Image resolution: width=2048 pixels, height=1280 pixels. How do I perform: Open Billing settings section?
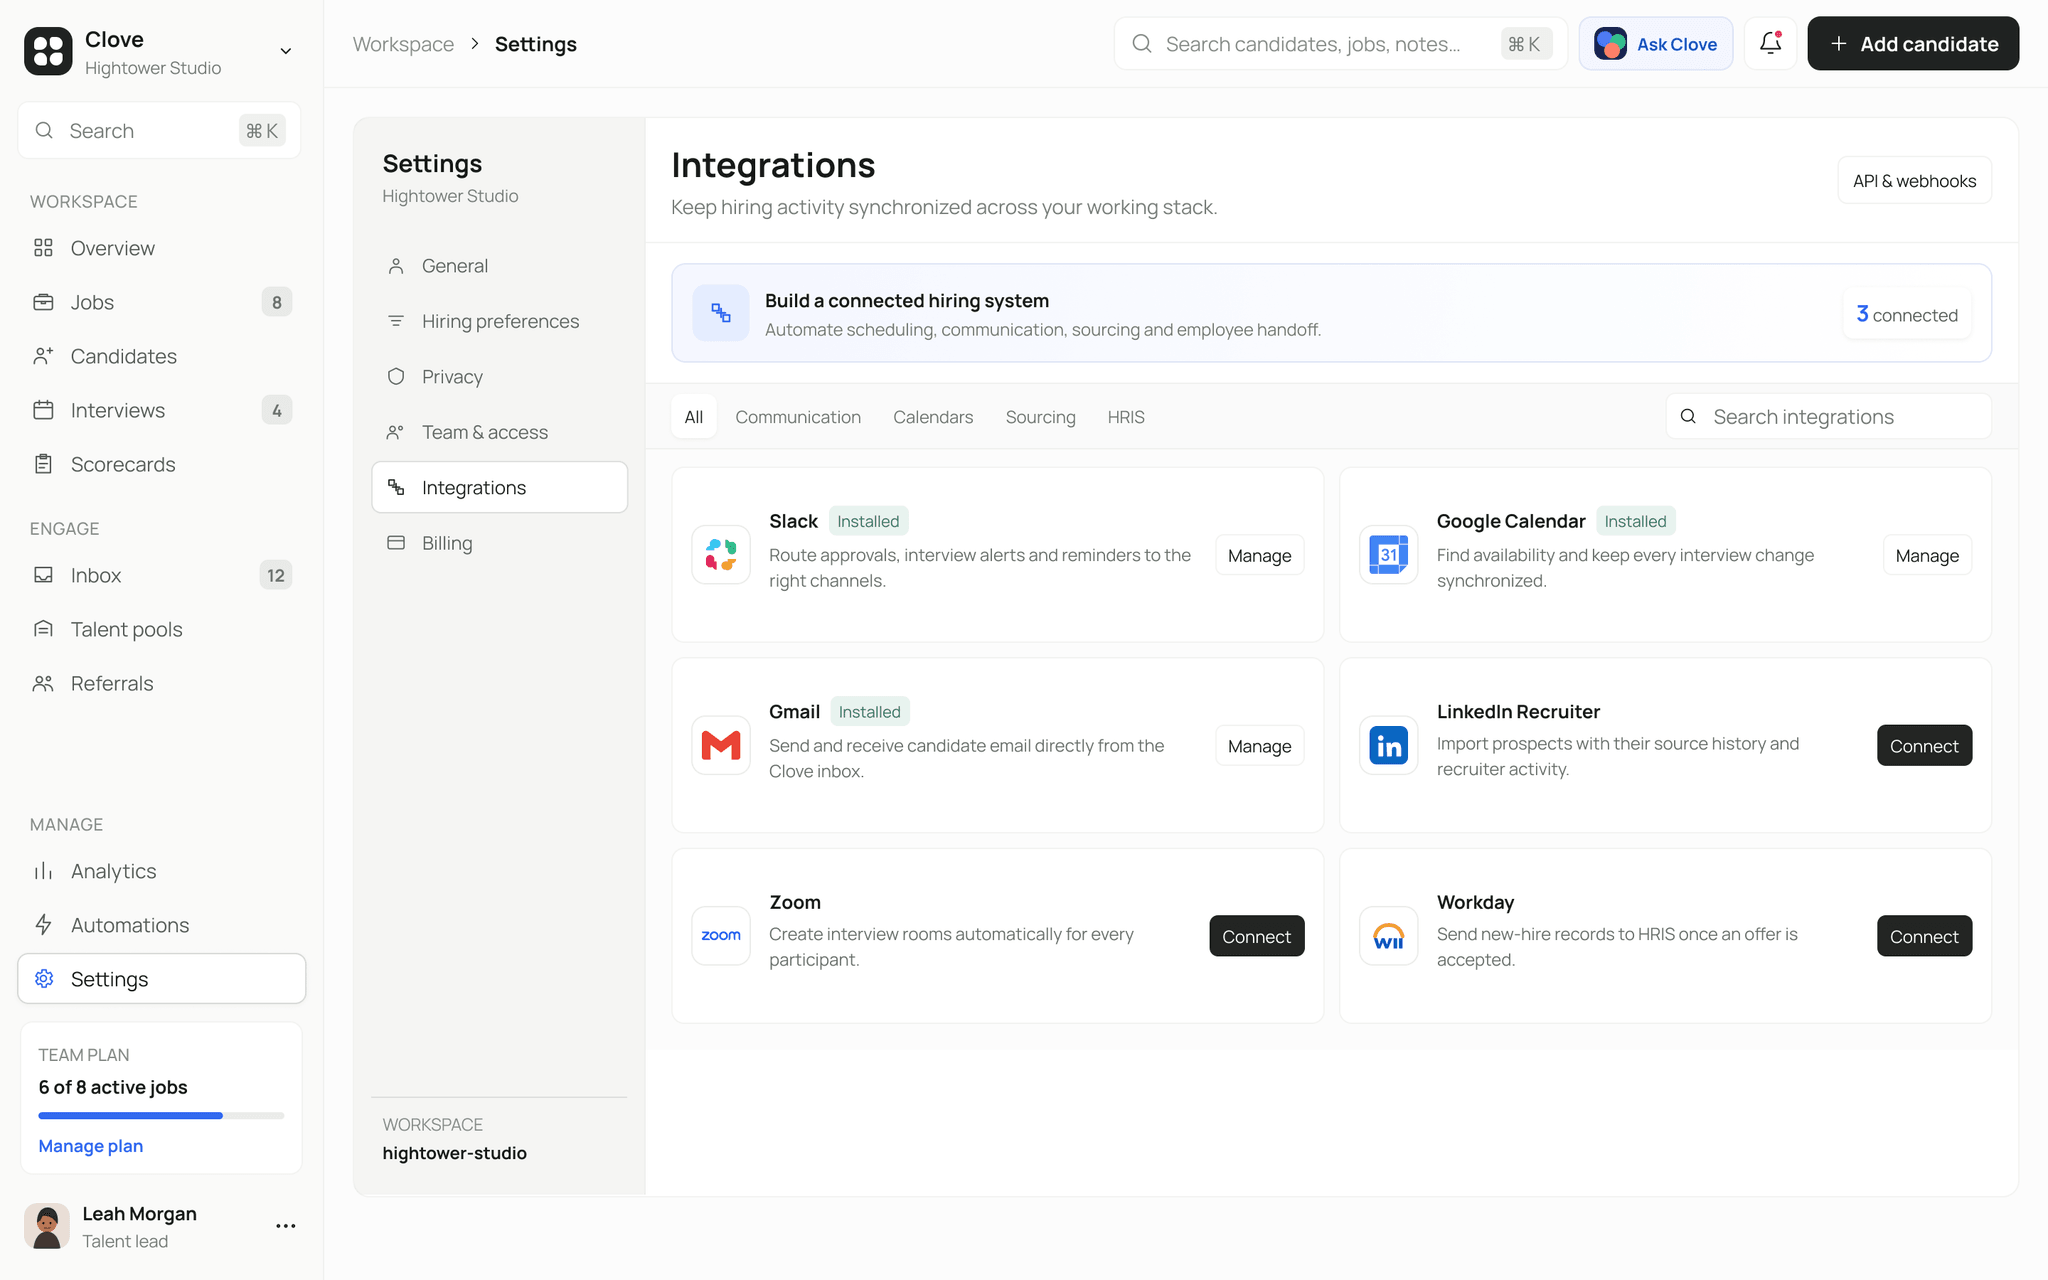(499, 543)
